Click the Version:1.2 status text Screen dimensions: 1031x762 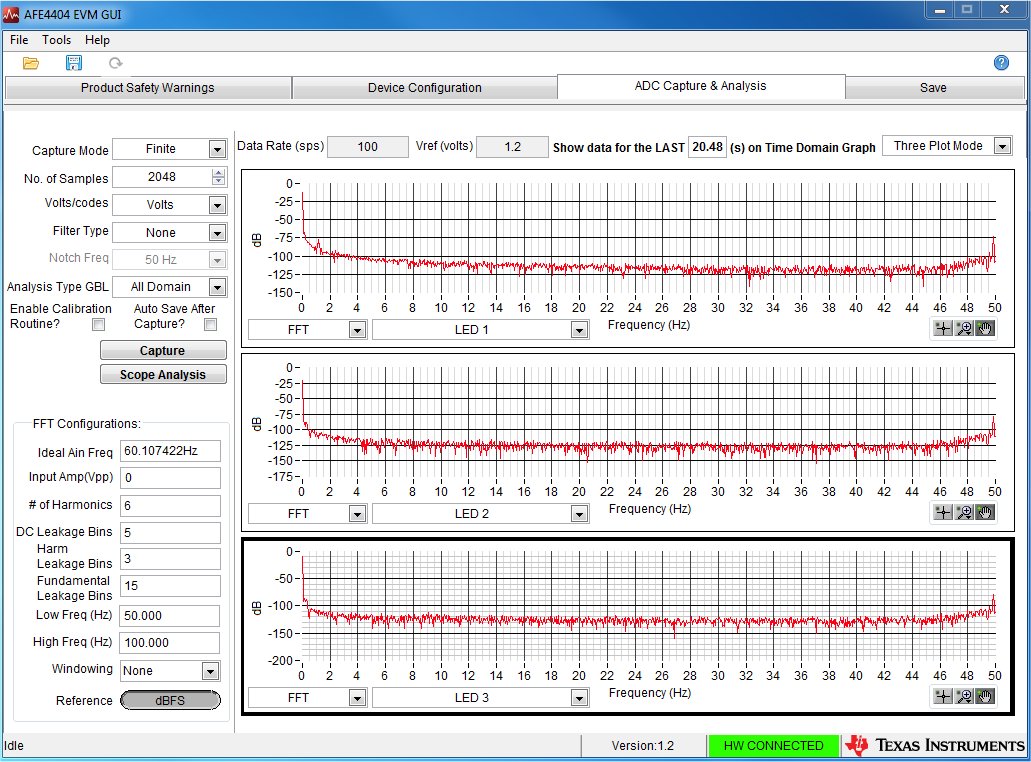[642, 746]
